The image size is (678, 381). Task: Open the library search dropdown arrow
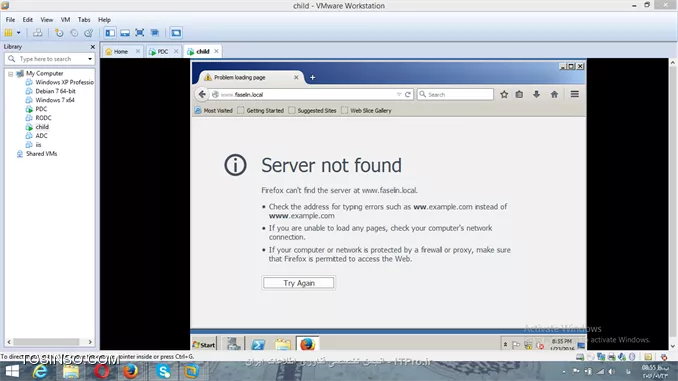pyautogui.click(x=90, y=59)
